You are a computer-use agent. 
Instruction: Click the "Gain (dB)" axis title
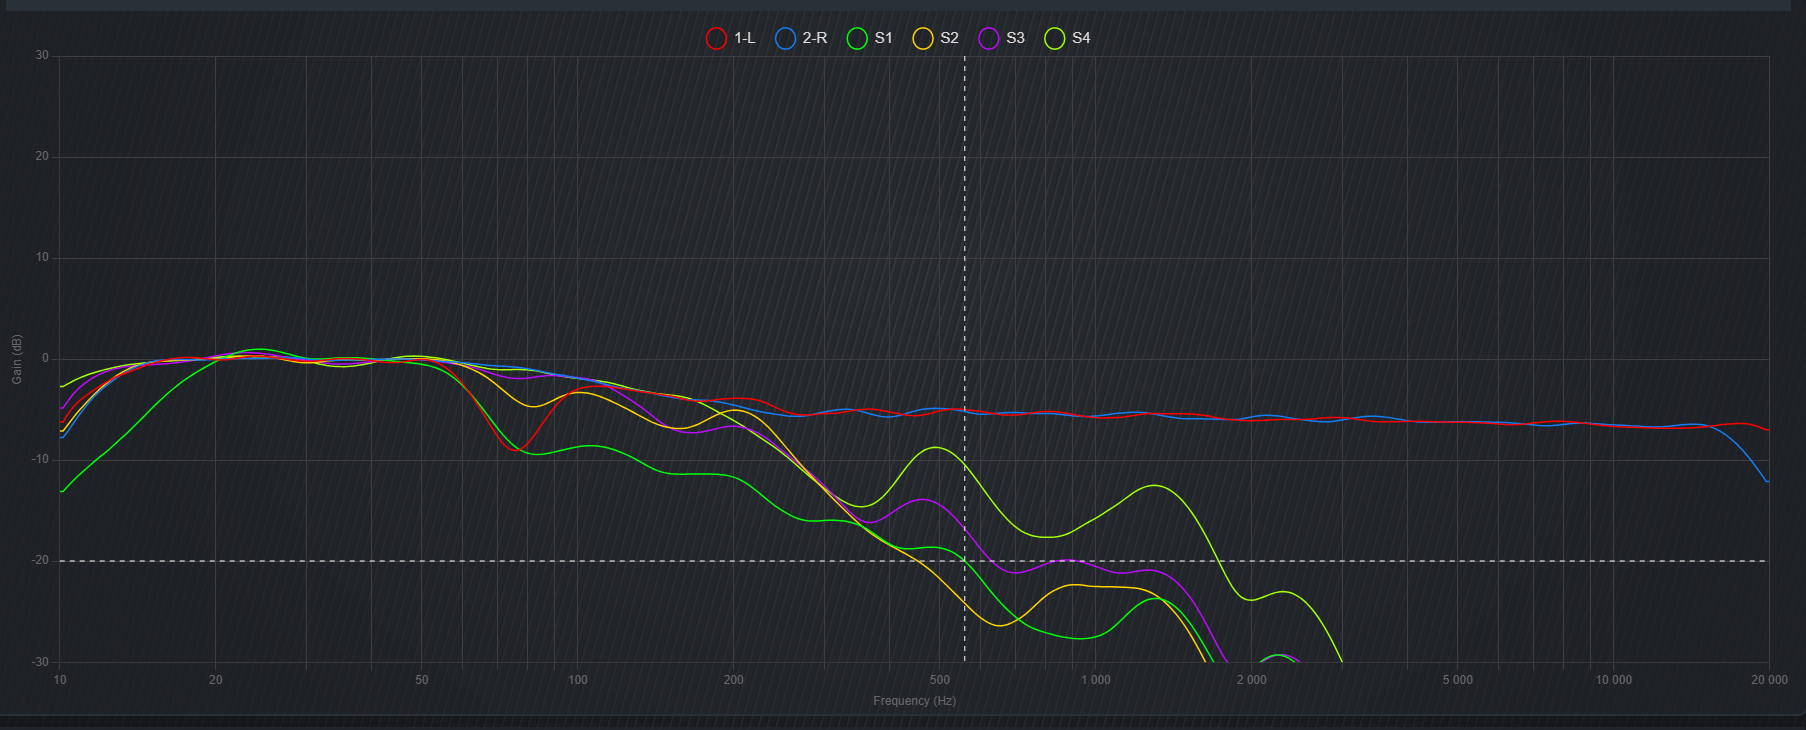pos(17,359)
